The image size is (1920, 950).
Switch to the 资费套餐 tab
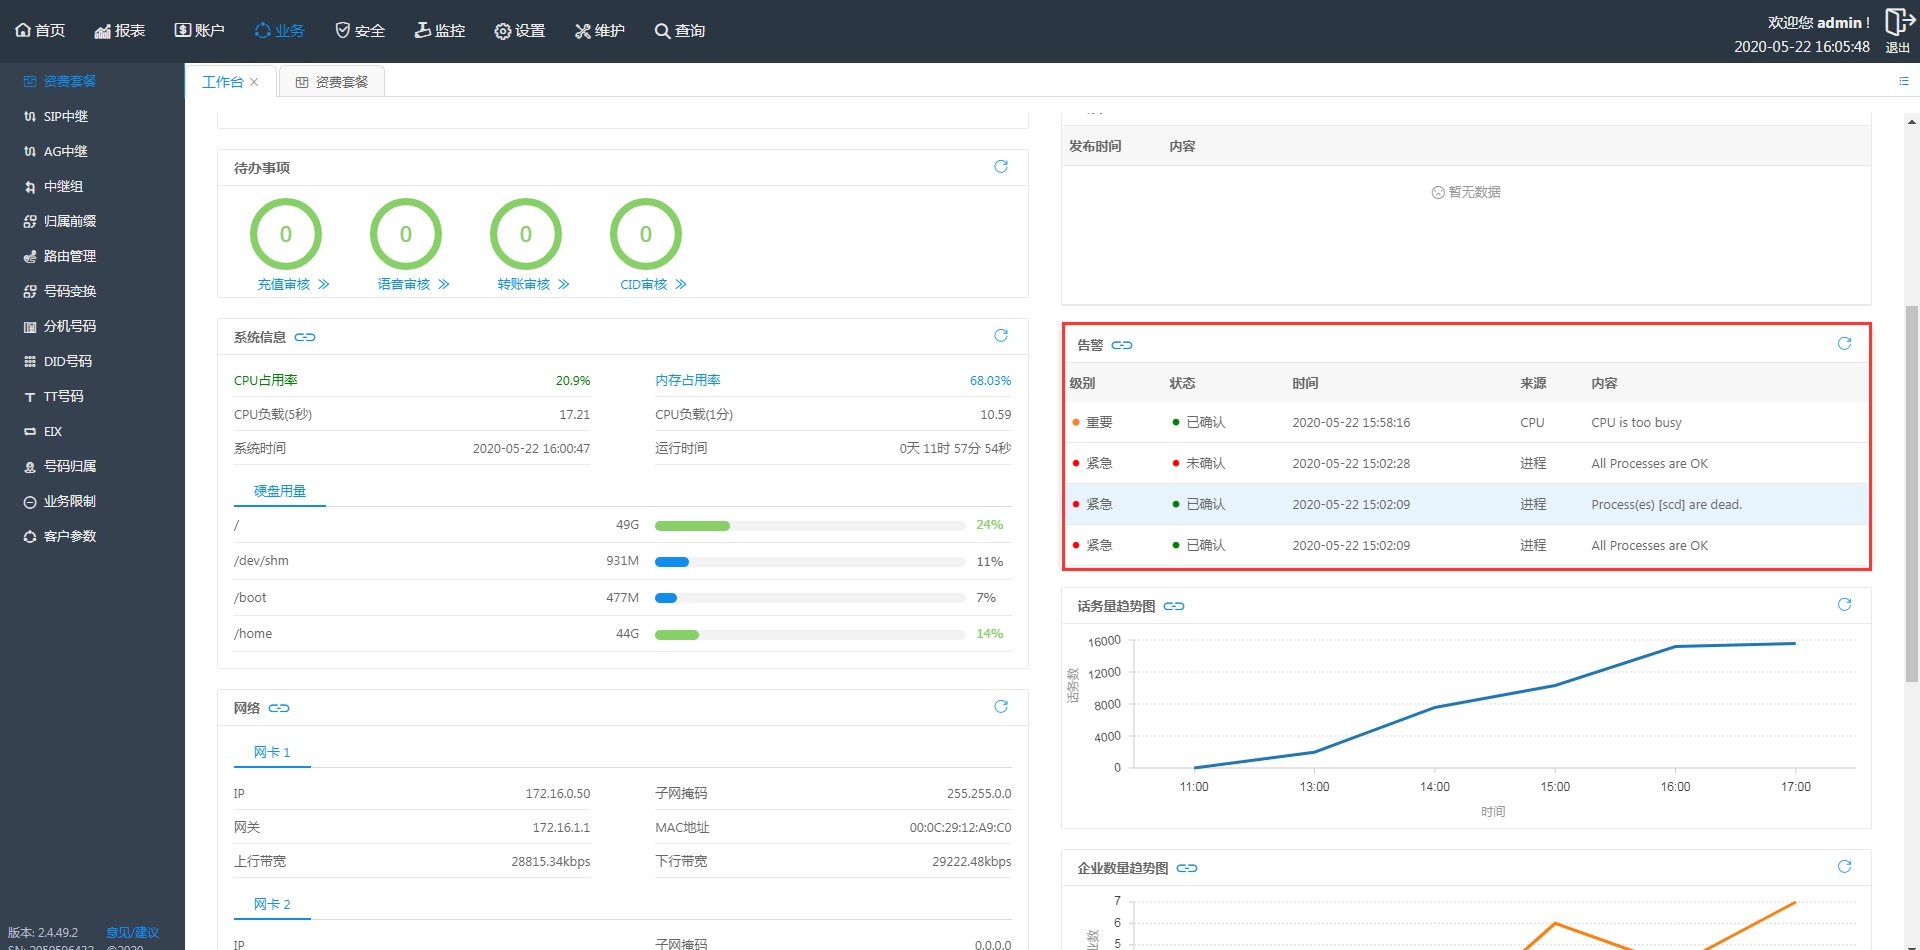point(332,82)
